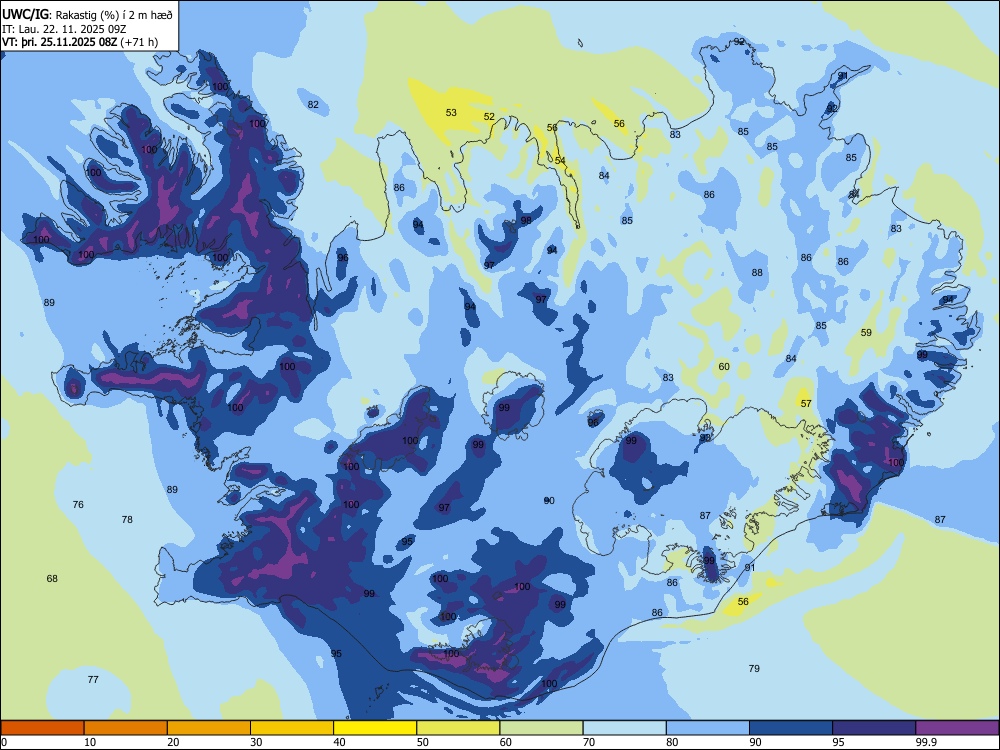Click the map value 88 in the northeast interior
This screenshot has width=1000, height=750.
coord(757,272)
